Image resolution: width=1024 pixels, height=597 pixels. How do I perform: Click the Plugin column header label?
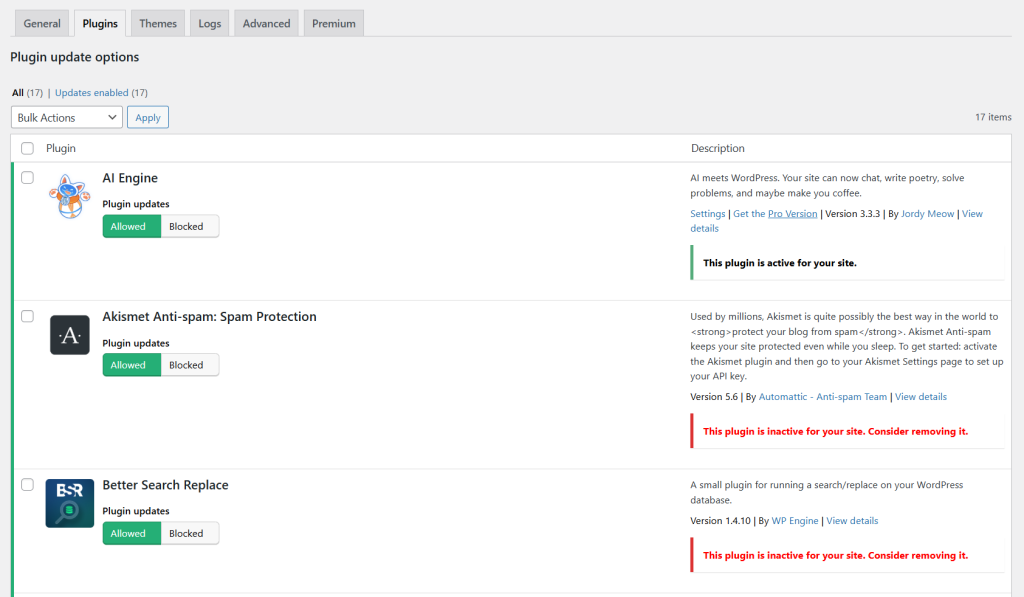click(61, 148)
